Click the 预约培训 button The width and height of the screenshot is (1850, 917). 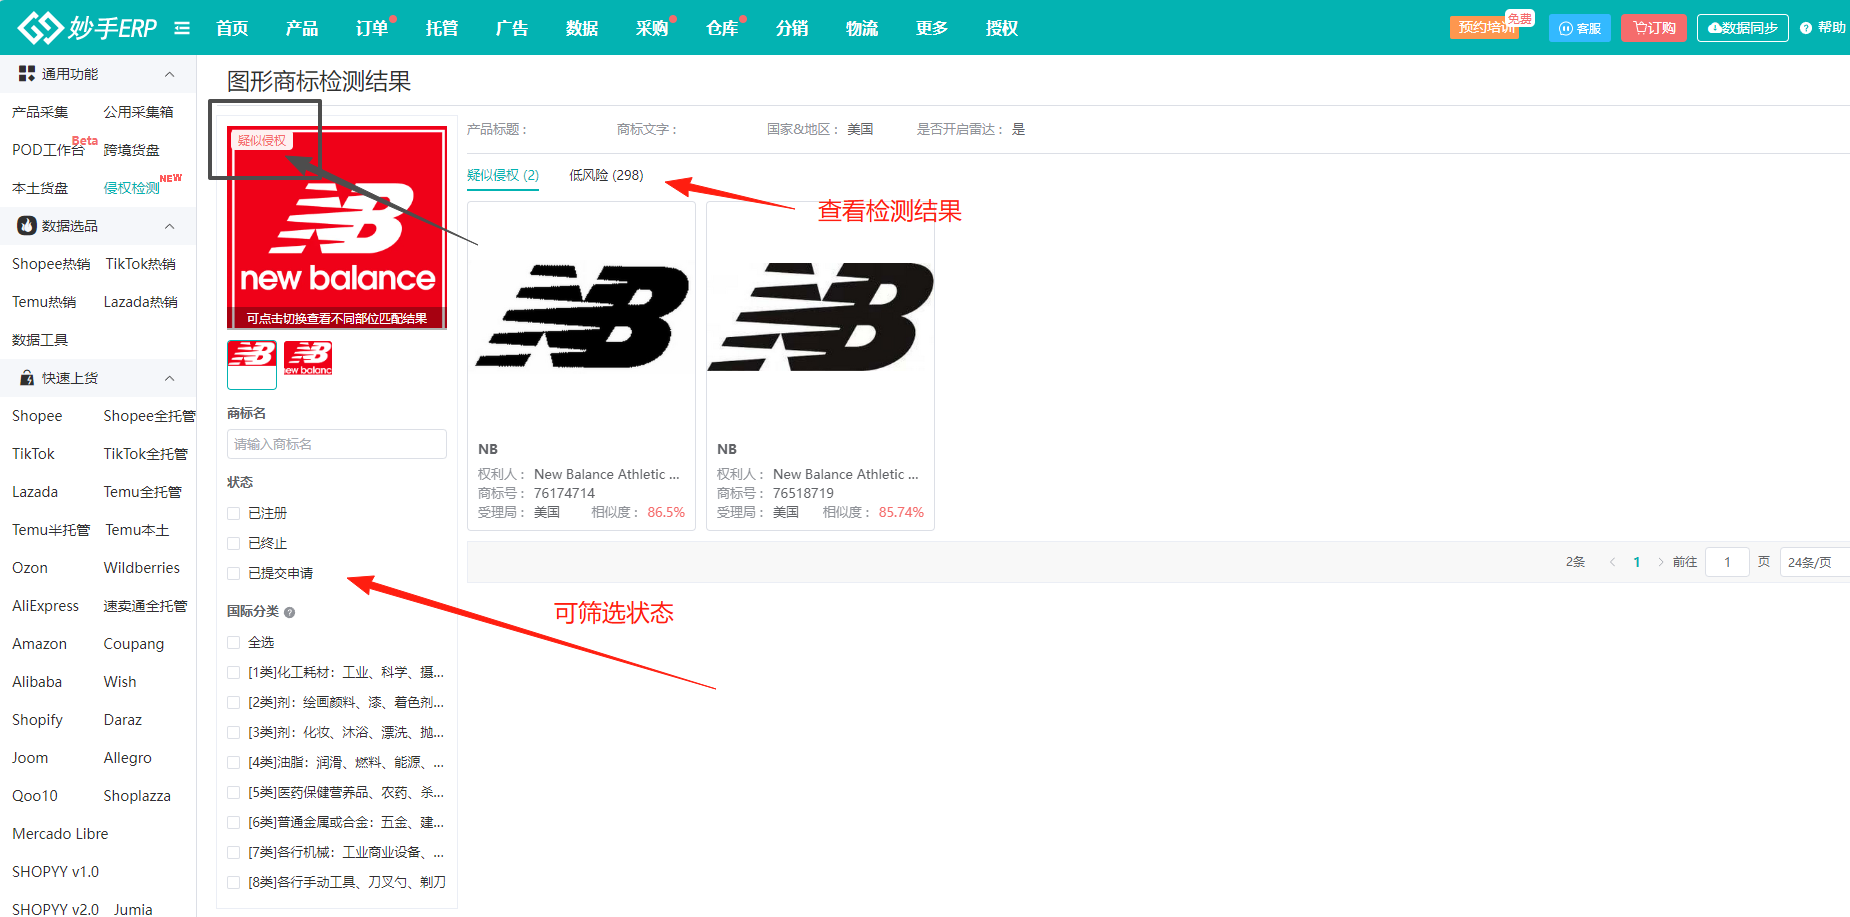1484,27
